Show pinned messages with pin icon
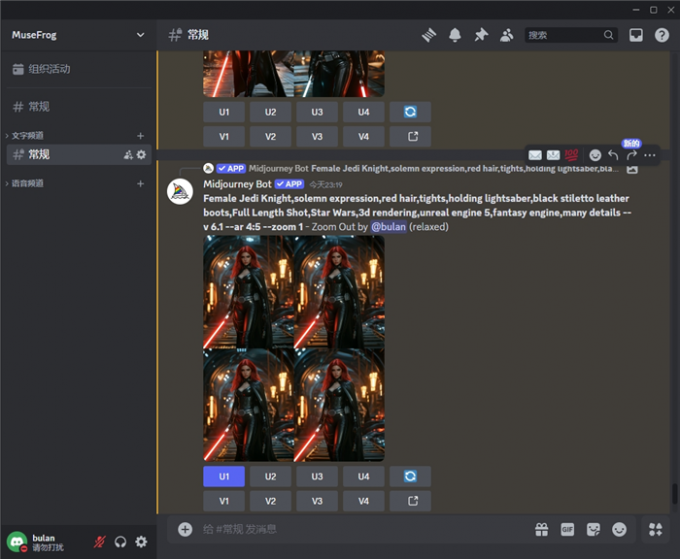680x559 pixels. (x=481, y=35)
